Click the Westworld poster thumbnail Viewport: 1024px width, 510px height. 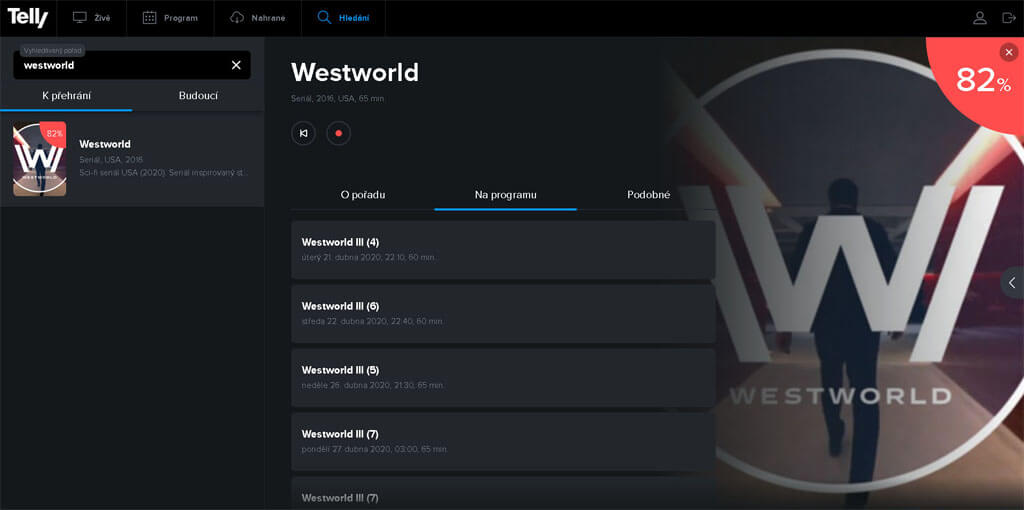40,159
